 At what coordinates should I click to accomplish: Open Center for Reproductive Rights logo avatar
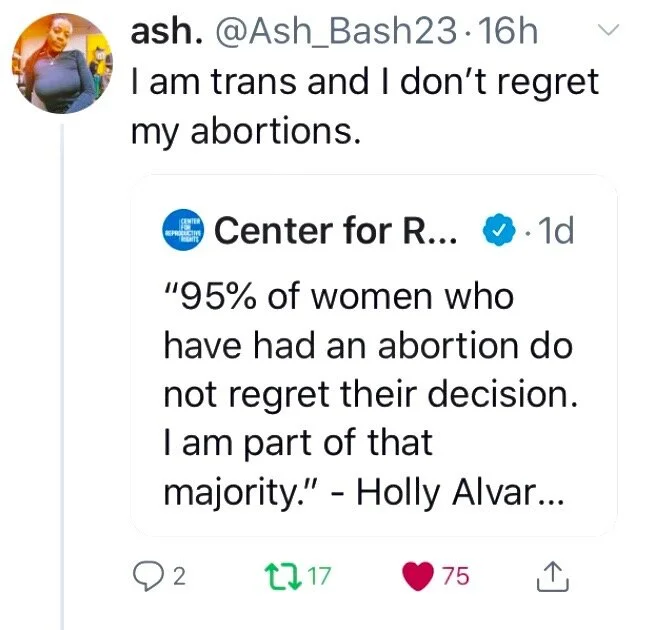point(182,232)
